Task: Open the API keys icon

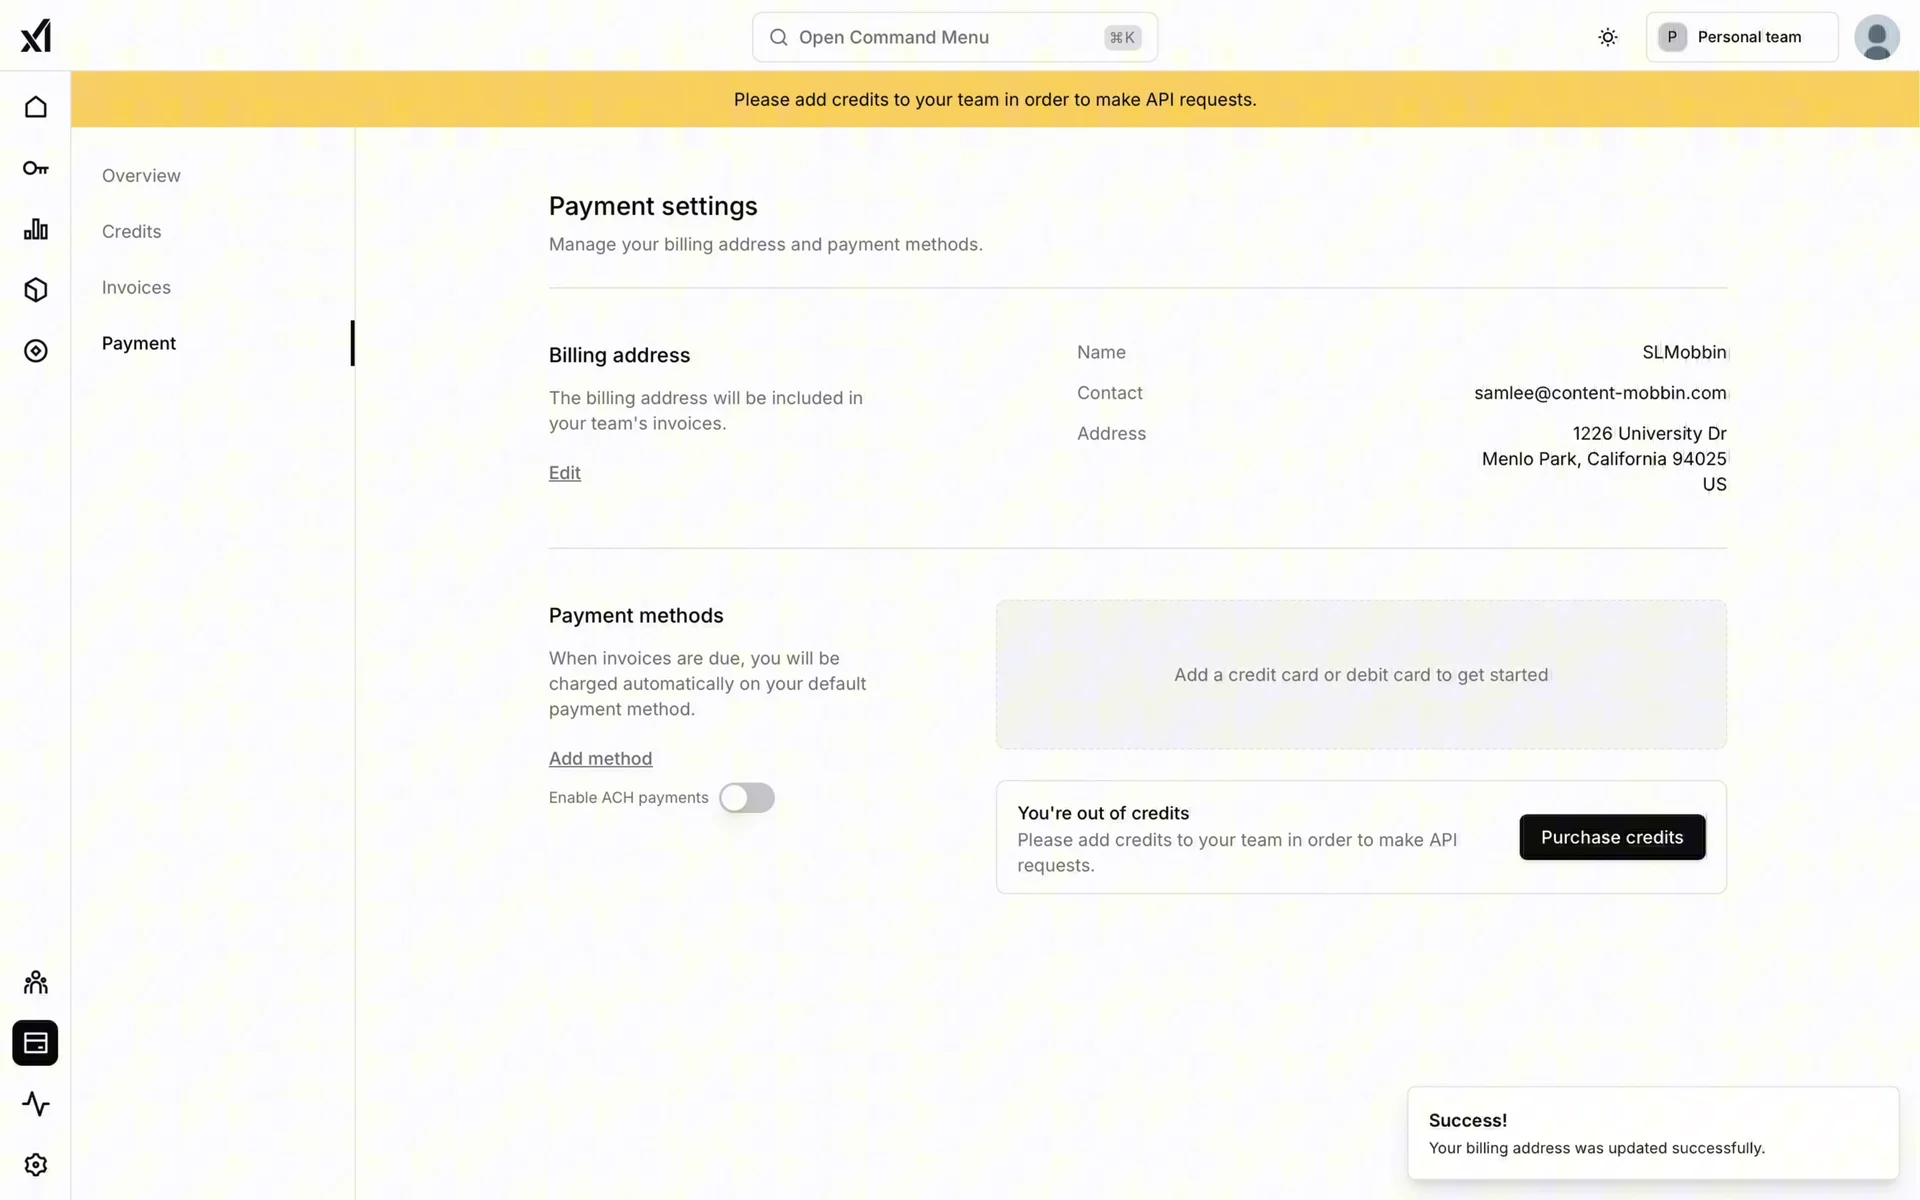Action: pos(36,168)
